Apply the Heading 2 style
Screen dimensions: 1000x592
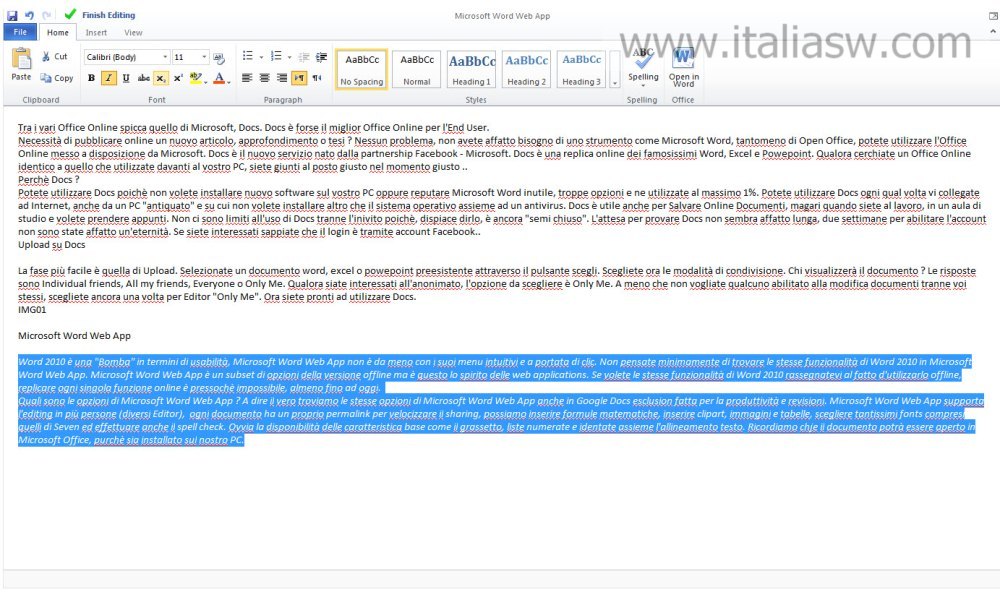pos(526,69)
